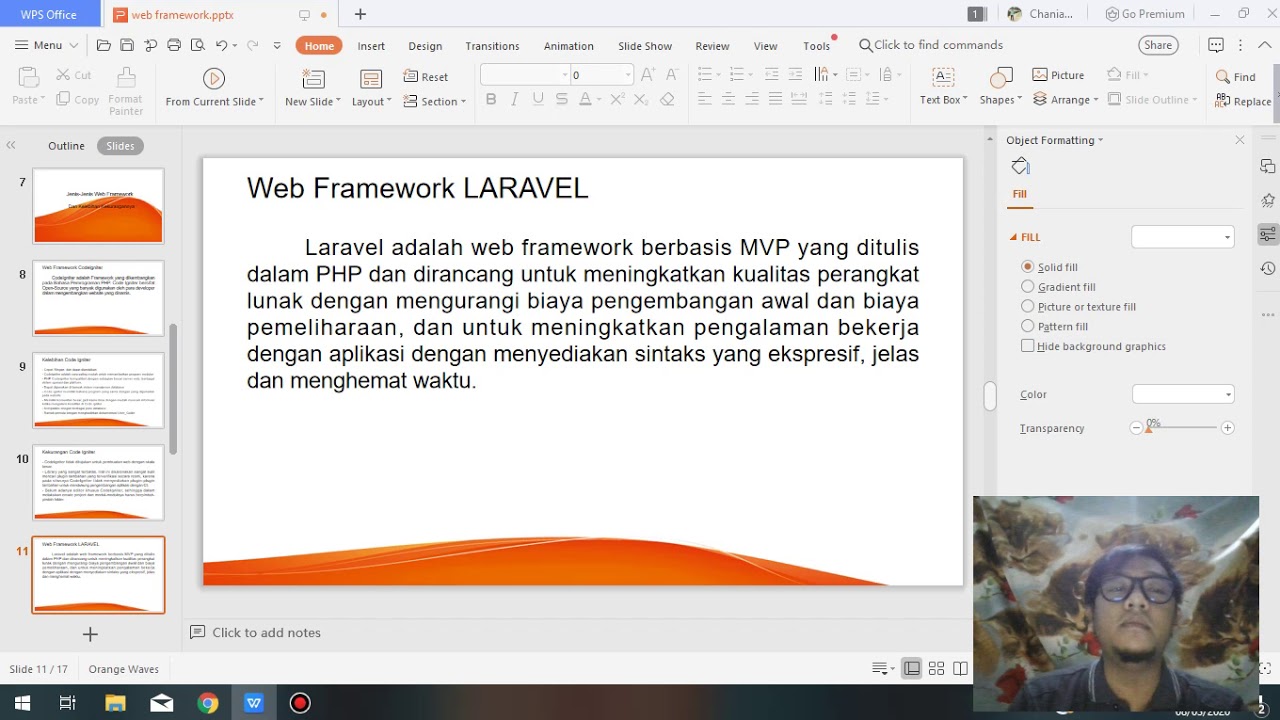Open Chrome from the Windows taskbar
The height and width of the screenshot is (720, 1280).
click(208, 703)
